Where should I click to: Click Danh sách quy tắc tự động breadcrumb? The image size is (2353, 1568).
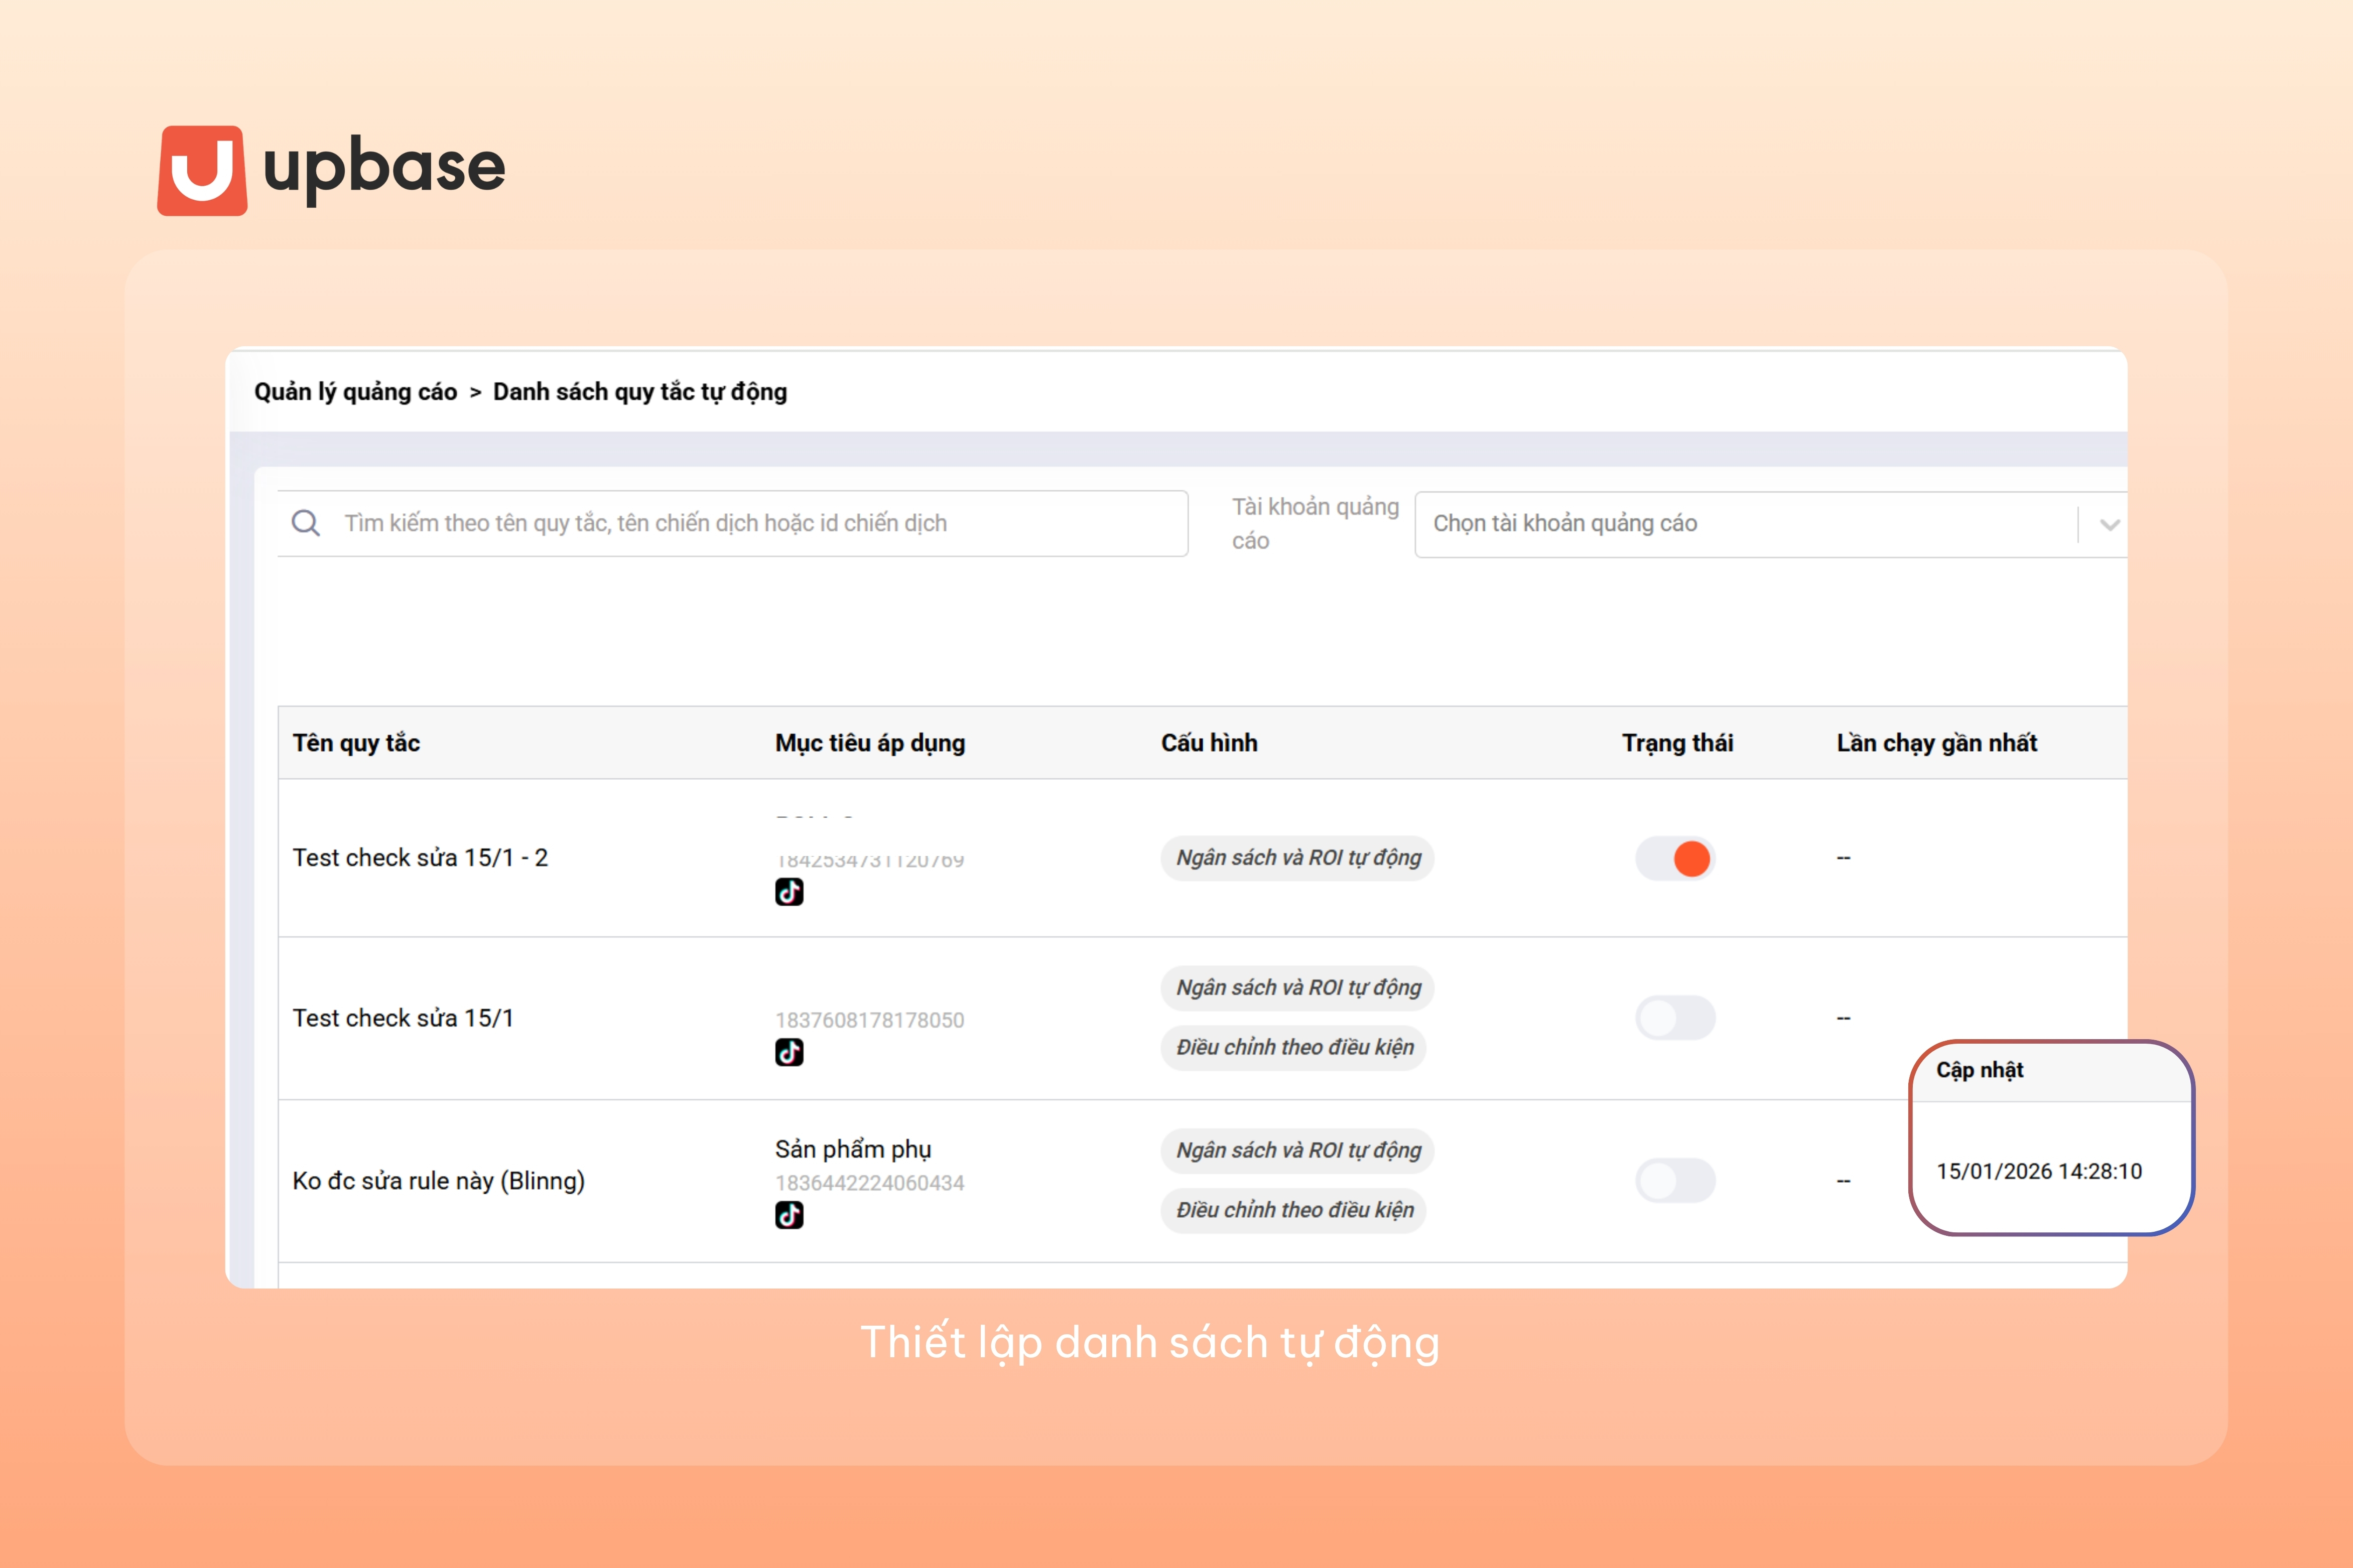click(640, 392)
